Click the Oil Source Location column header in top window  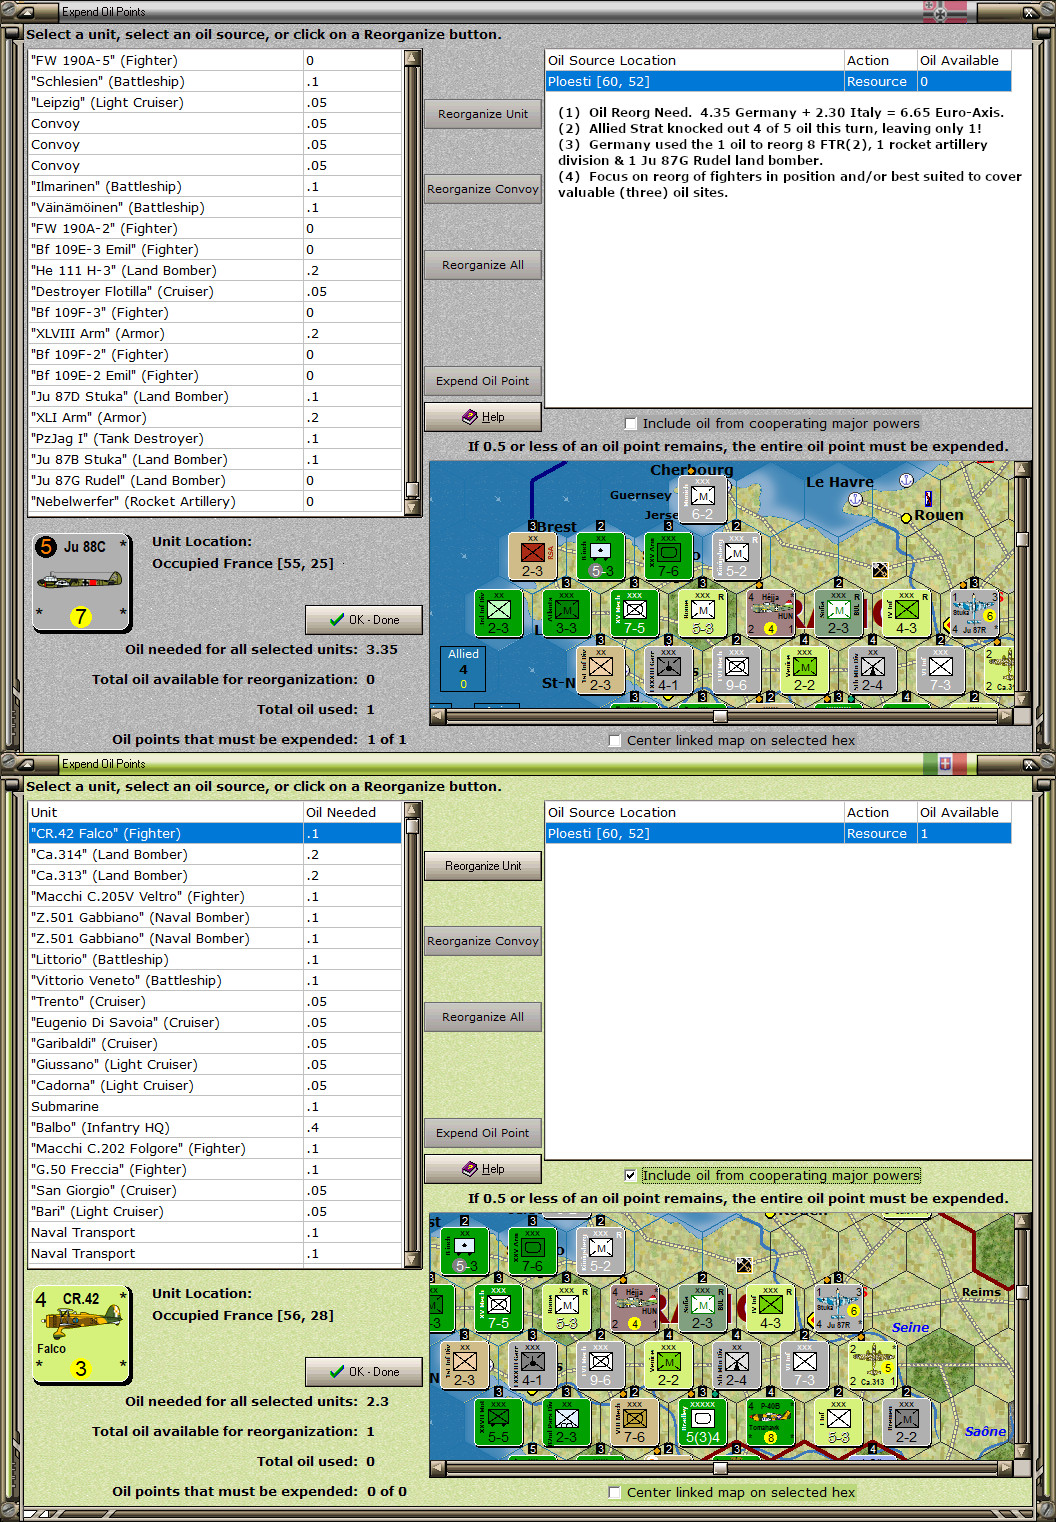click(x=695, y=61)
